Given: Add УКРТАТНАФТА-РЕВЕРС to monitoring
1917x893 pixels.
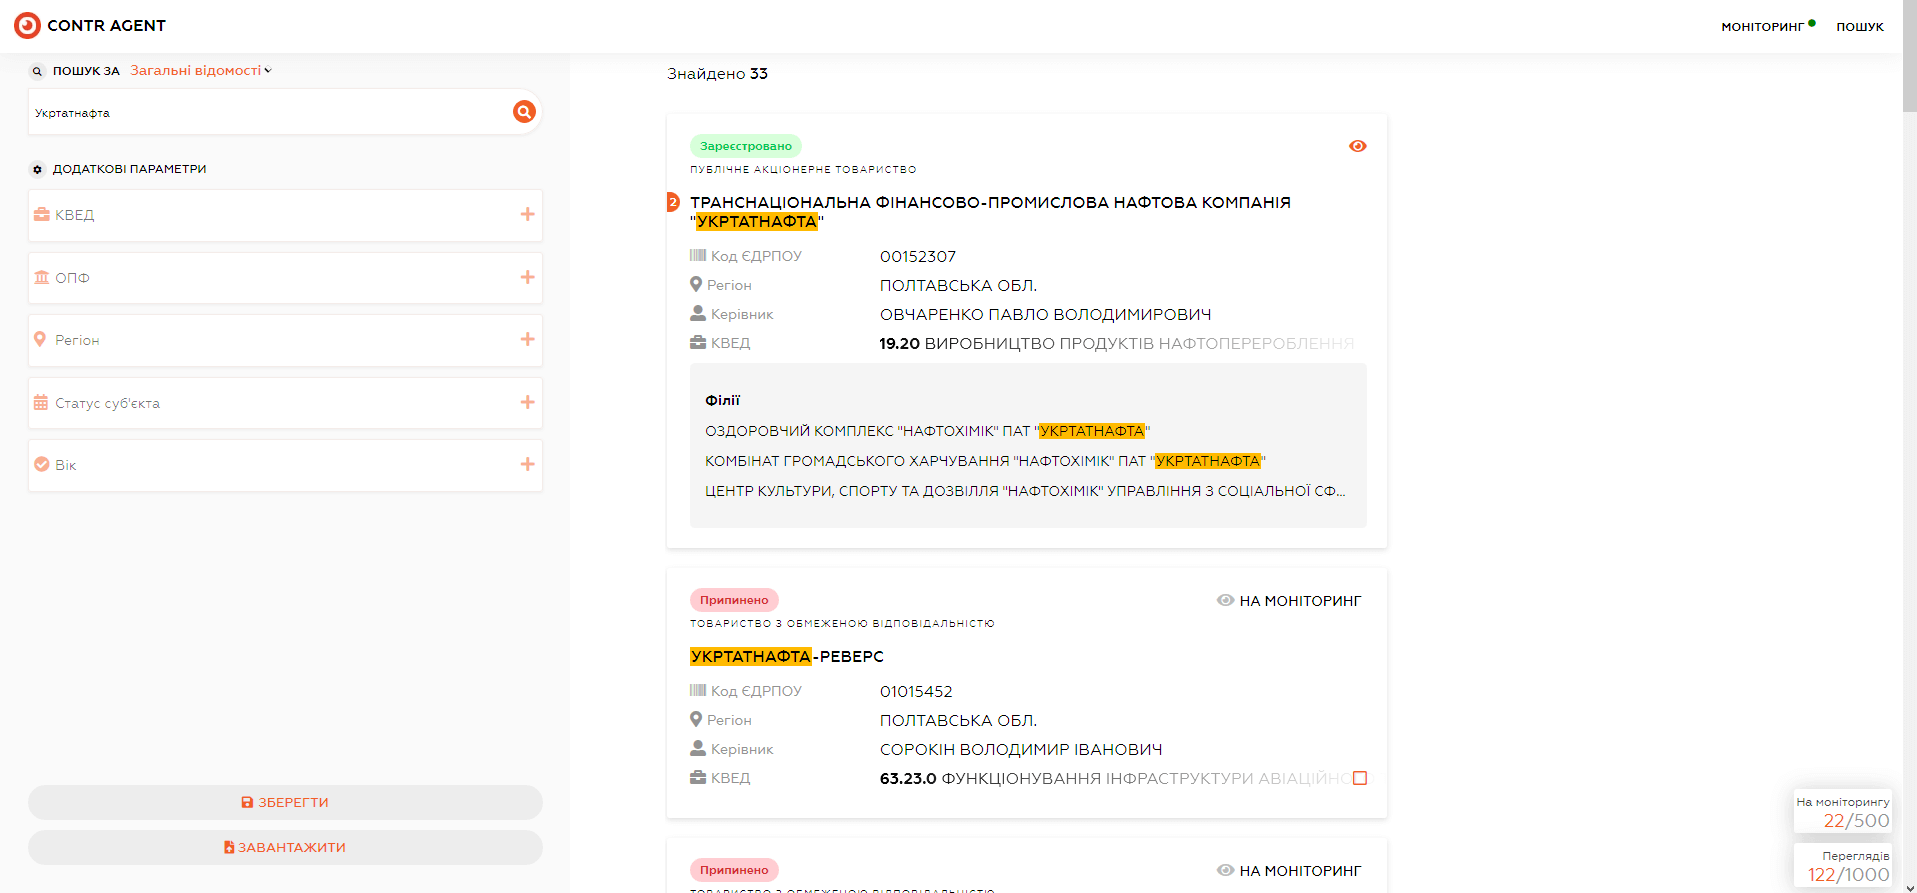Looking at the screenshot, I should coord(1289,601).
